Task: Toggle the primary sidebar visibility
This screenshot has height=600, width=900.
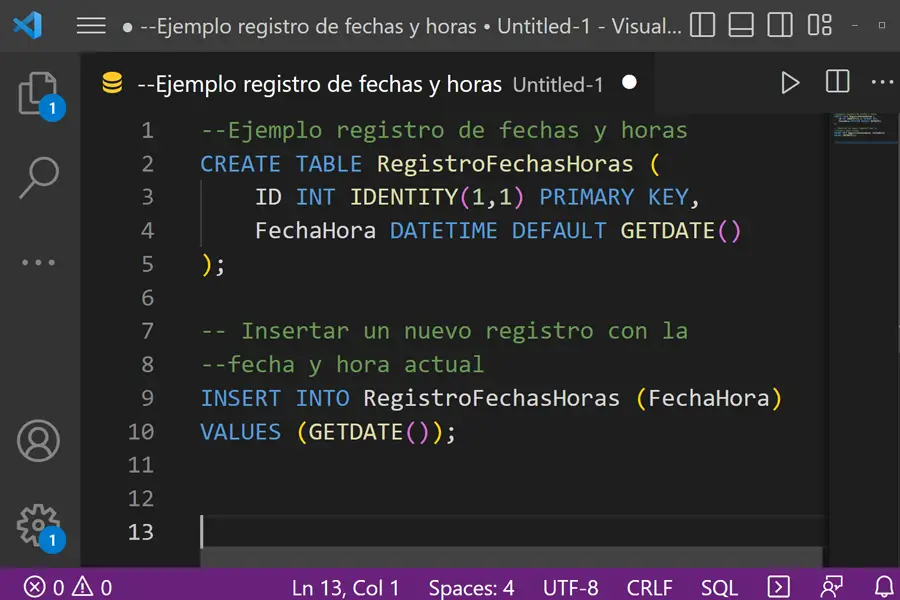Action: (x=702, y=26)
